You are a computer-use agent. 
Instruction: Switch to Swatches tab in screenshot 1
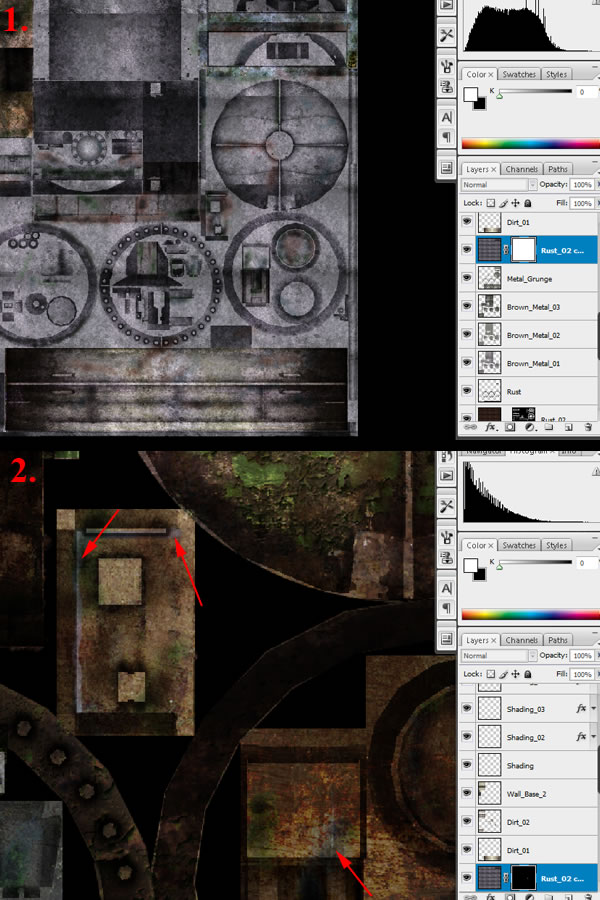pyautogui.click(x=518, y=74)
